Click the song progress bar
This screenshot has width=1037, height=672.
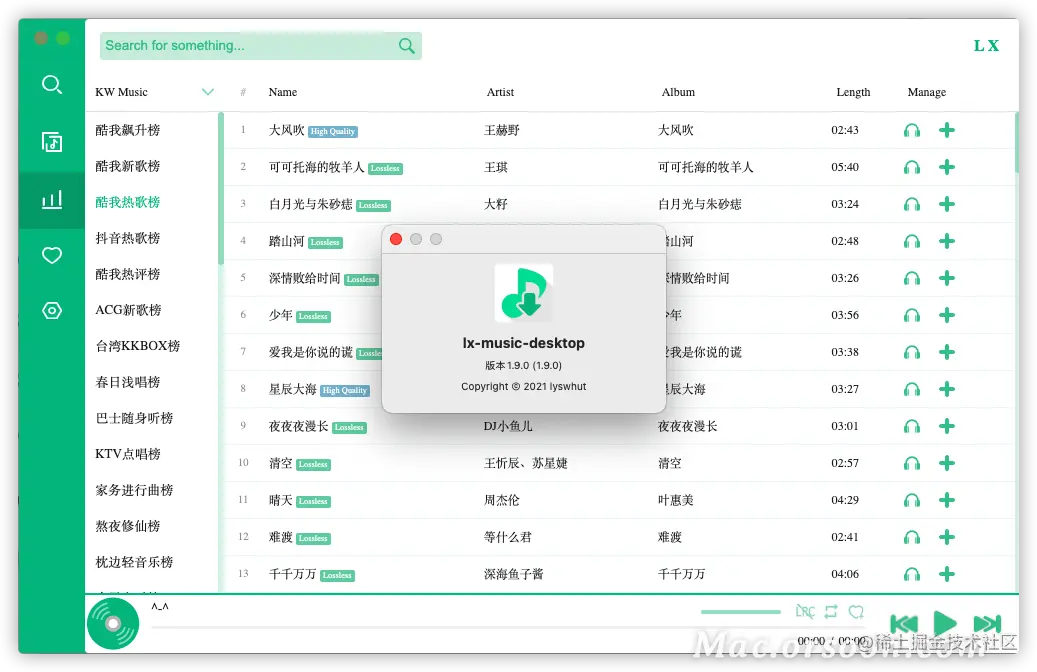tap(509, 627)
